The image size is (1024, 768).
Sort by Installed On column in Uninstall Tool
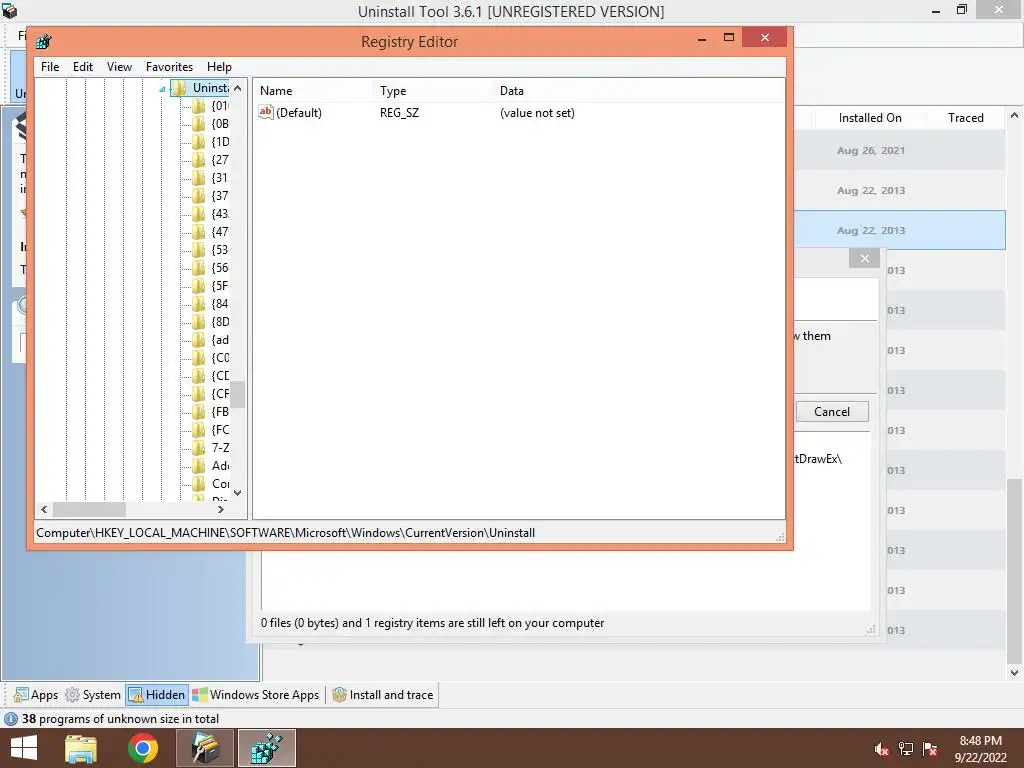(x=869, y=118)
